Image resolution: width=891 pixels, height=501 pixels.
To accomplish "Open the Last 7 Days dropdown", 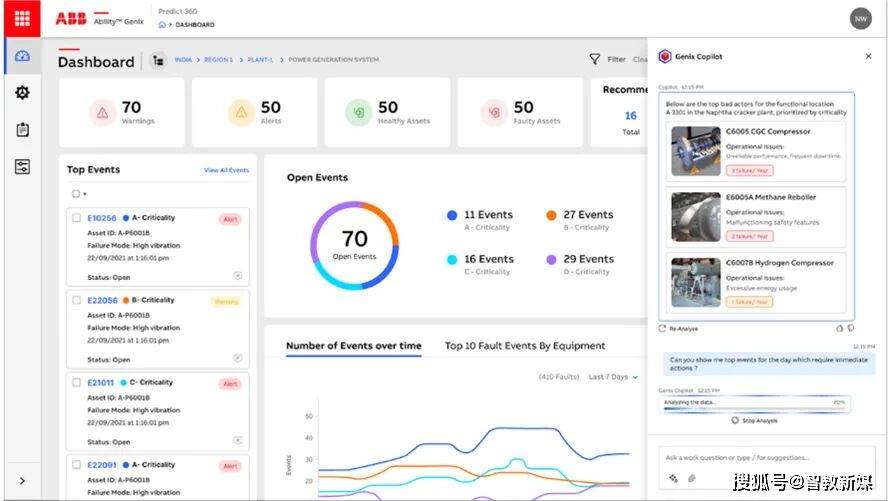I will 613,377.
